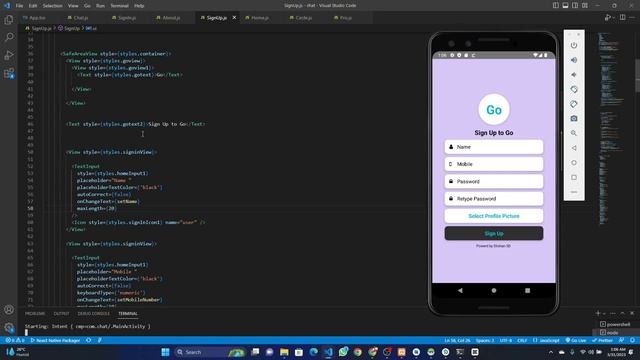640x360 pixels.
Task: Open the Search view in activity bar
Action: 9,37
